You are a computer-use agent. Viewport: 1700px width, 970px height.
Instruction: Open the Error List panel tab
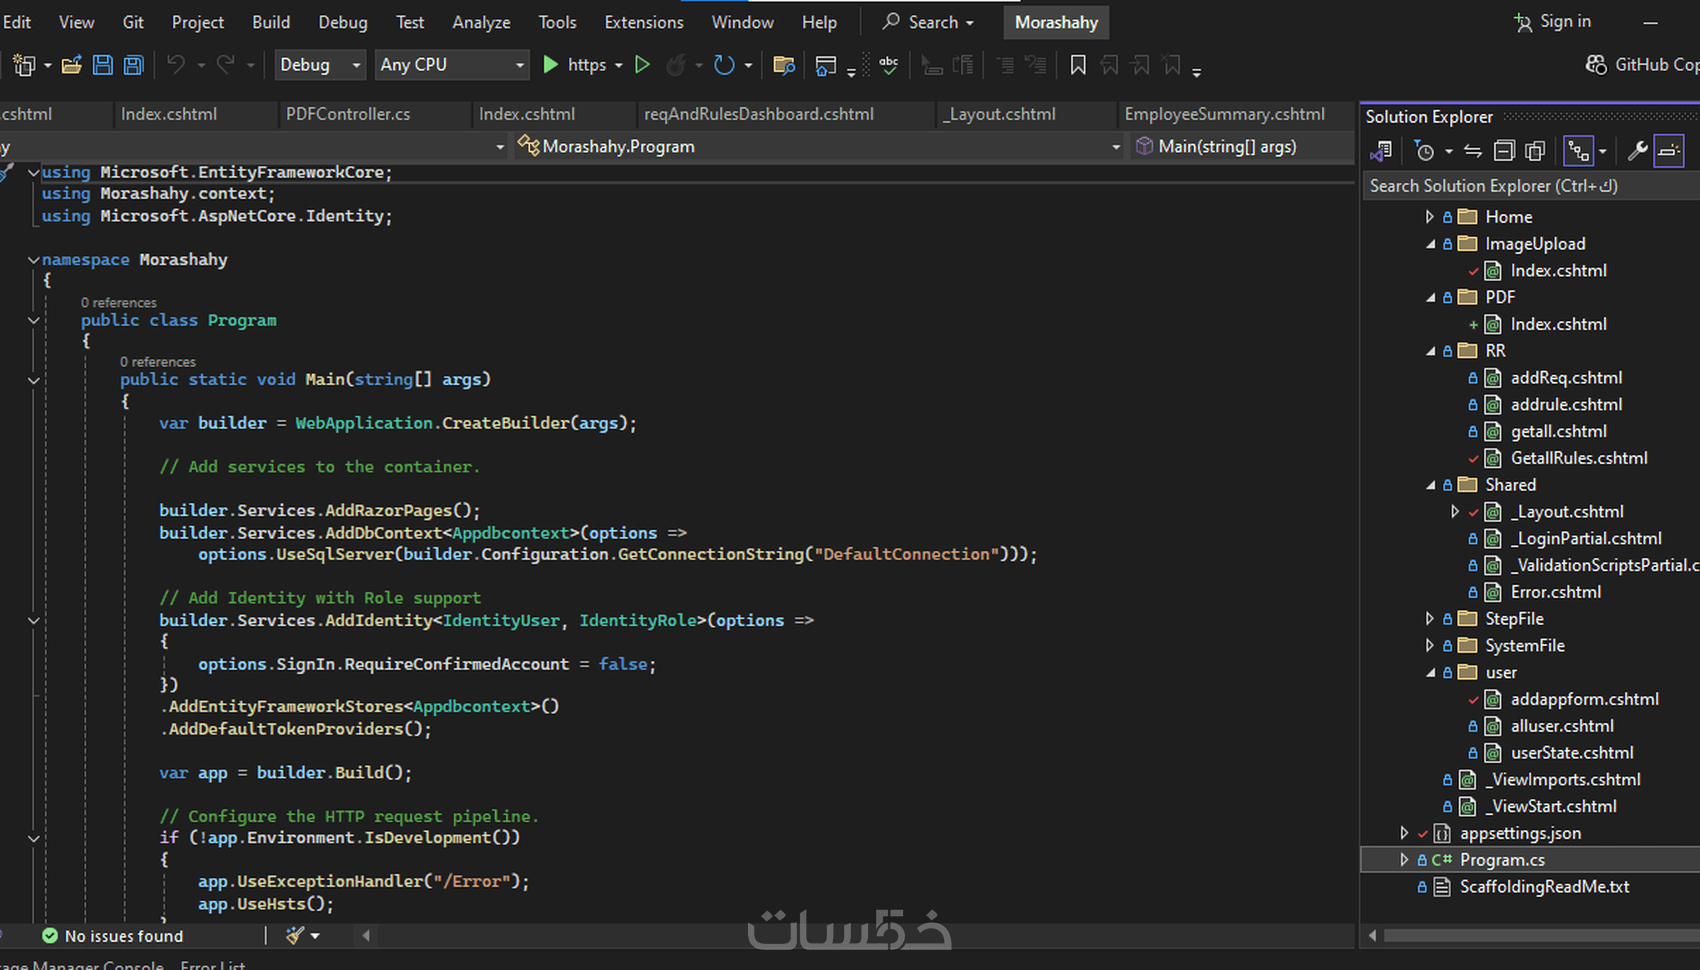click(213, 965)
